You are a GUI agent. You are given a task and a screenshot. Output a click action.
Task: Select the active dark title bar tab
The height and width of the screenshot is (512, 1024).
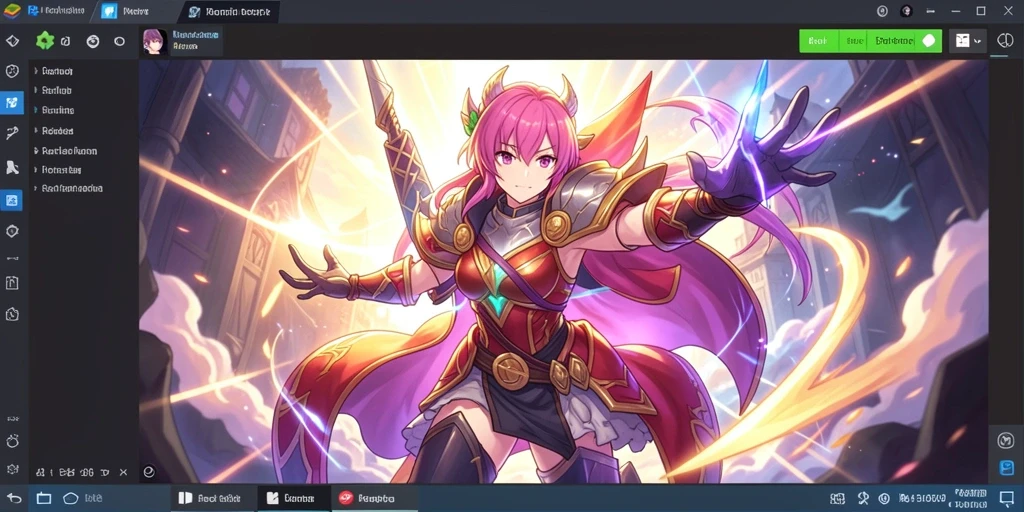pos(231,11)
